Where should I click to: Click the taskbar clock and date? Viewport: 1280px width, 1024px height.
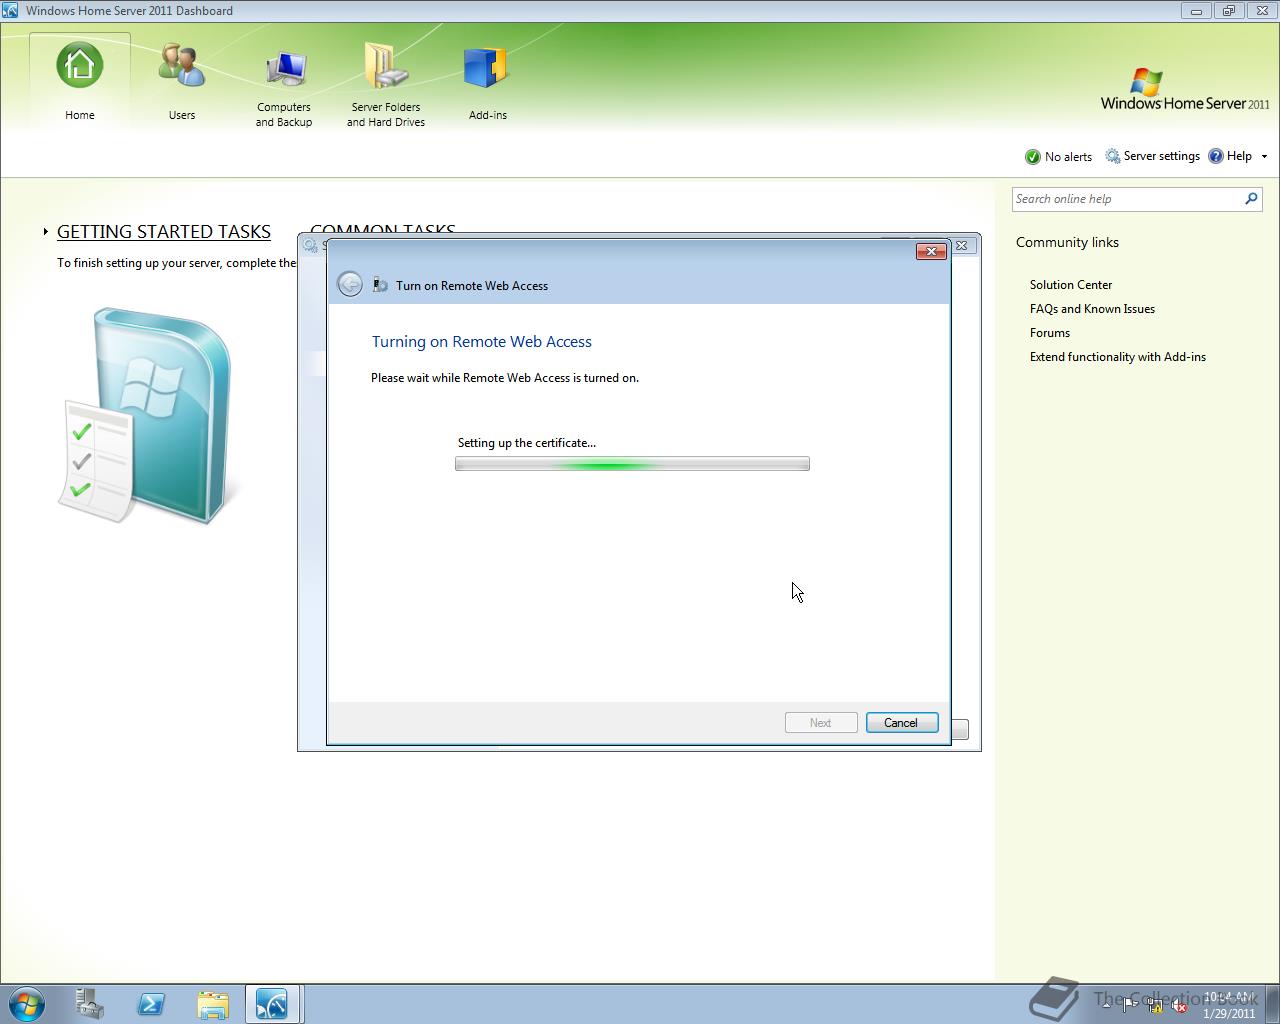(x=1229, y=1005)
